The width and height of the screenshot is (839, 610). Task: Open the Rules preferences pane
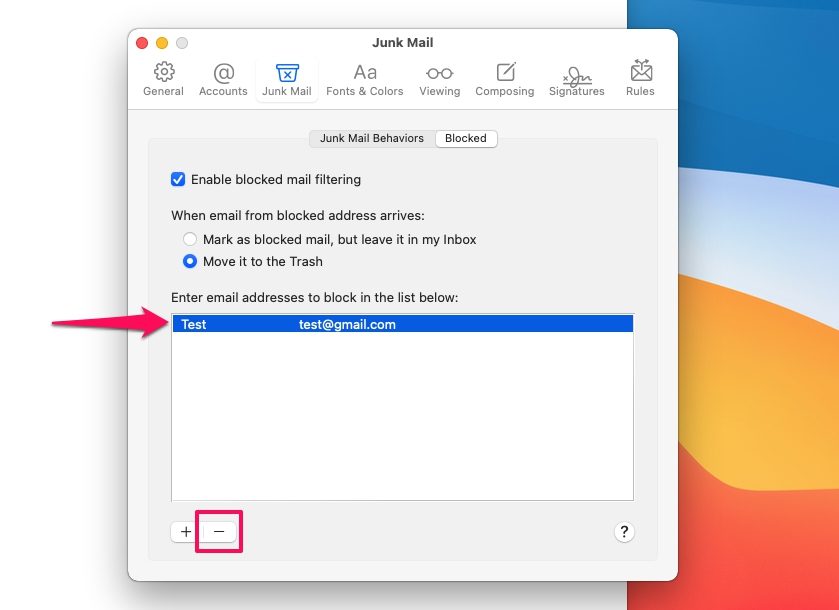coord(640,80)
